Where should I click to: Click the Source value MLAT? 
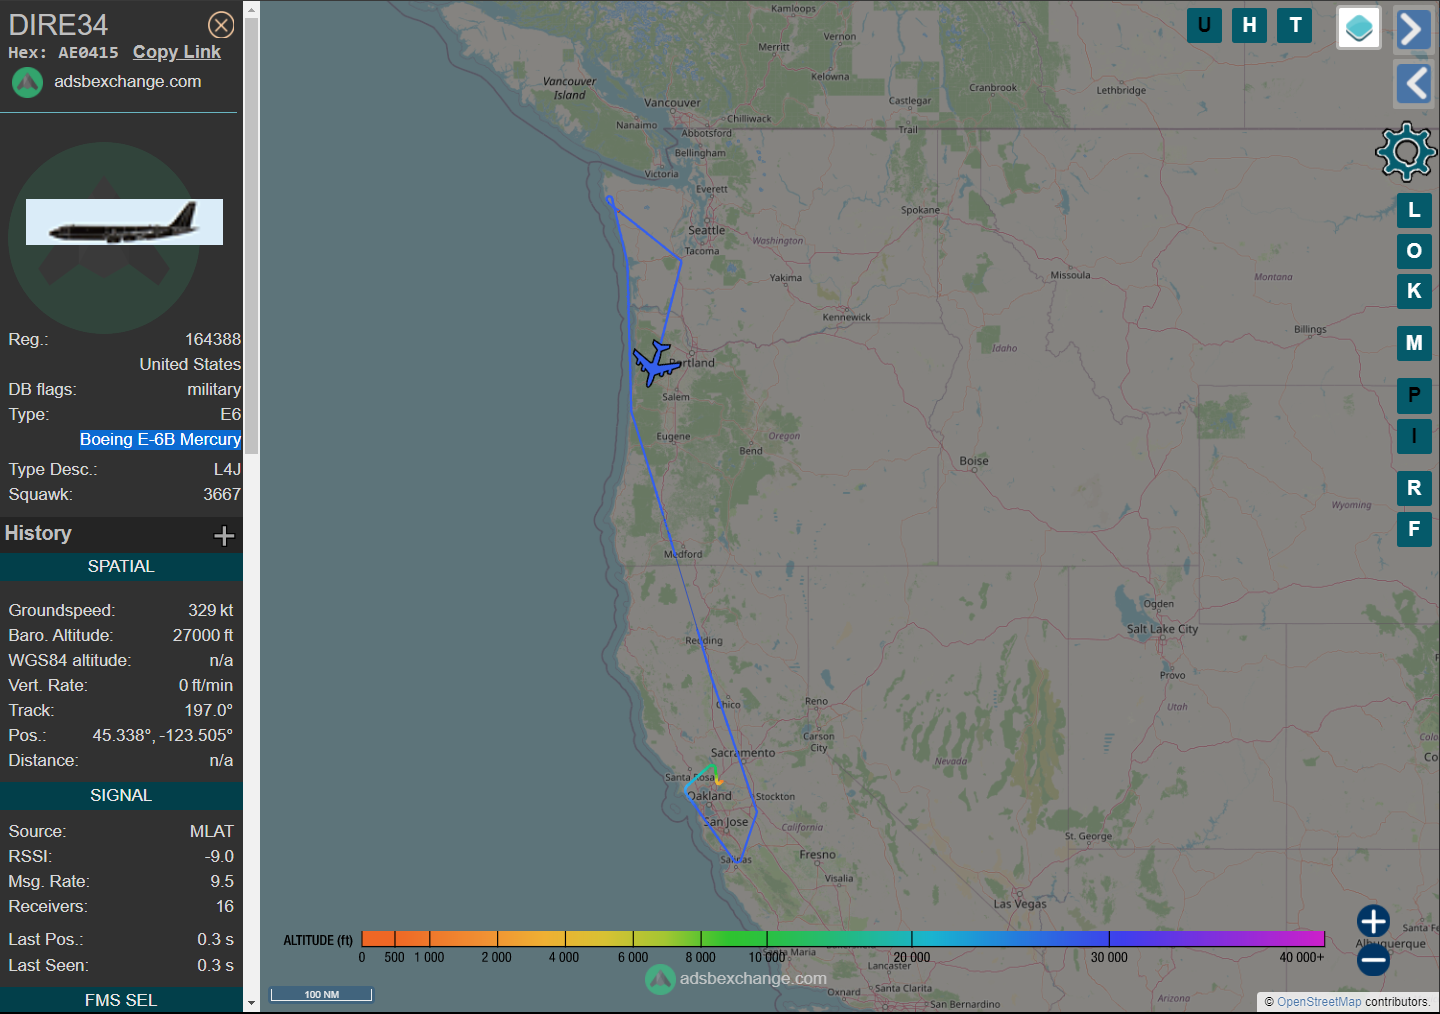pyautogui.click(x=212, y=832)
